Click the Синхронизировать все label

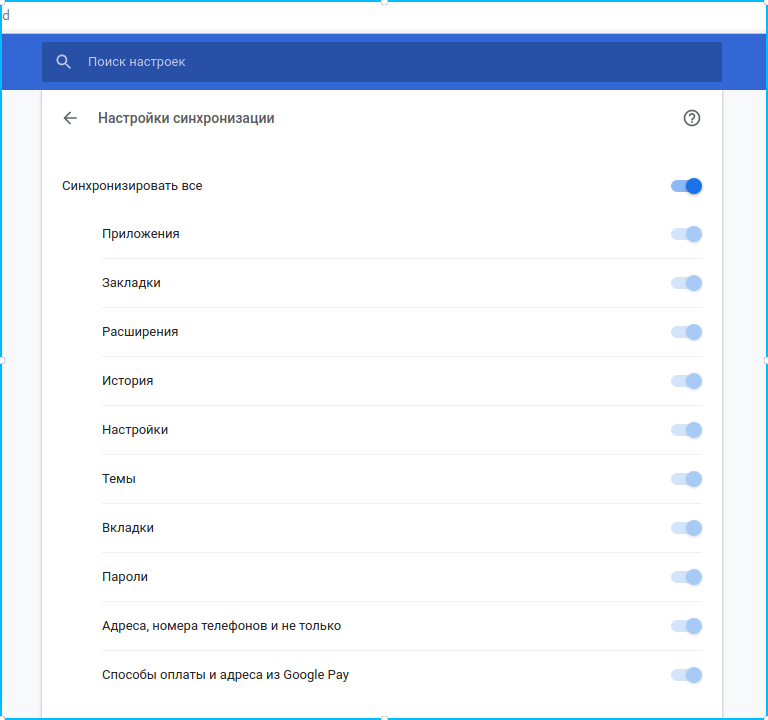click(132, 186)
